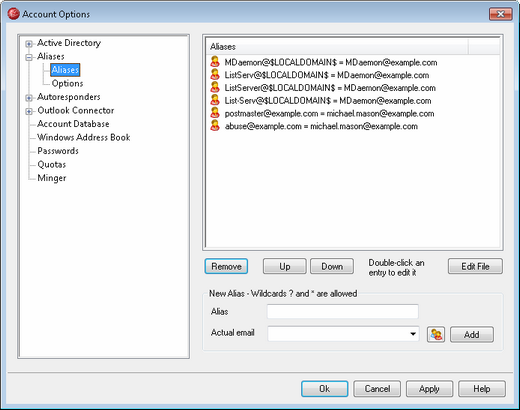Viewport: 520px width, 410px height.
Task: Expand the Autoresponders tree node
Action: tap(29, 98)
